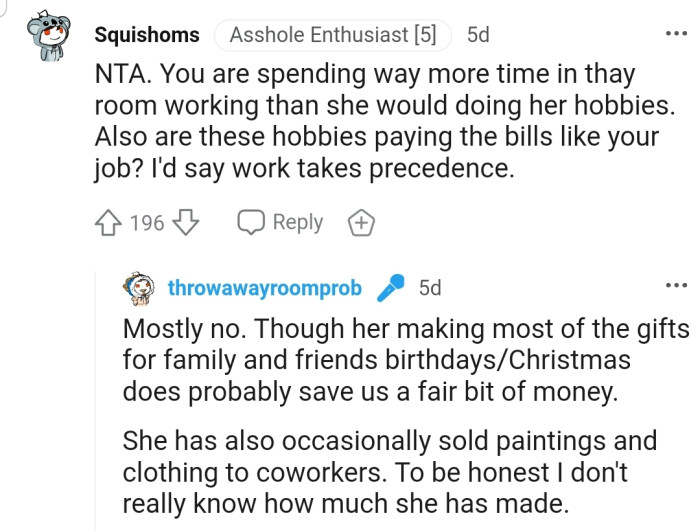This screenshot has width=700, height=531.
Task: Open three-dot menu on throwawayroomprob reply
Action: coord(677,286)
